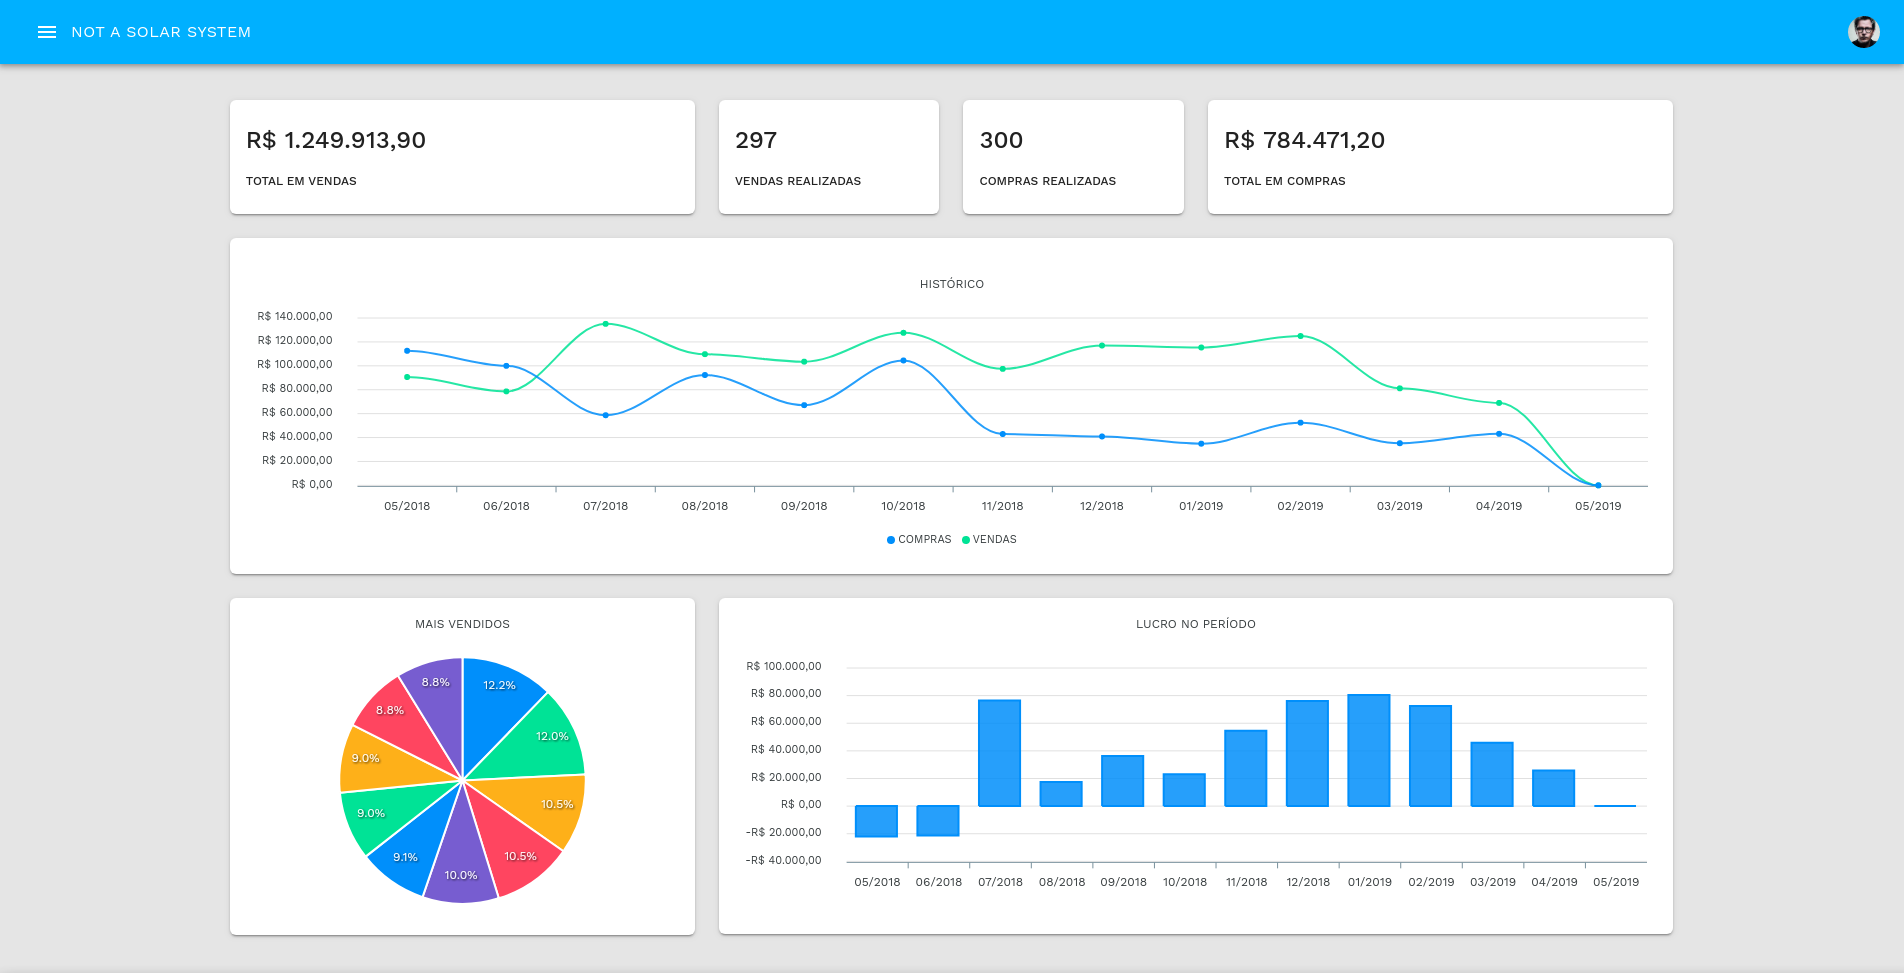Click the COMPRAS data point at 11/2018
Viewport: 1904px width, 973px height.
click(1003, 434)
